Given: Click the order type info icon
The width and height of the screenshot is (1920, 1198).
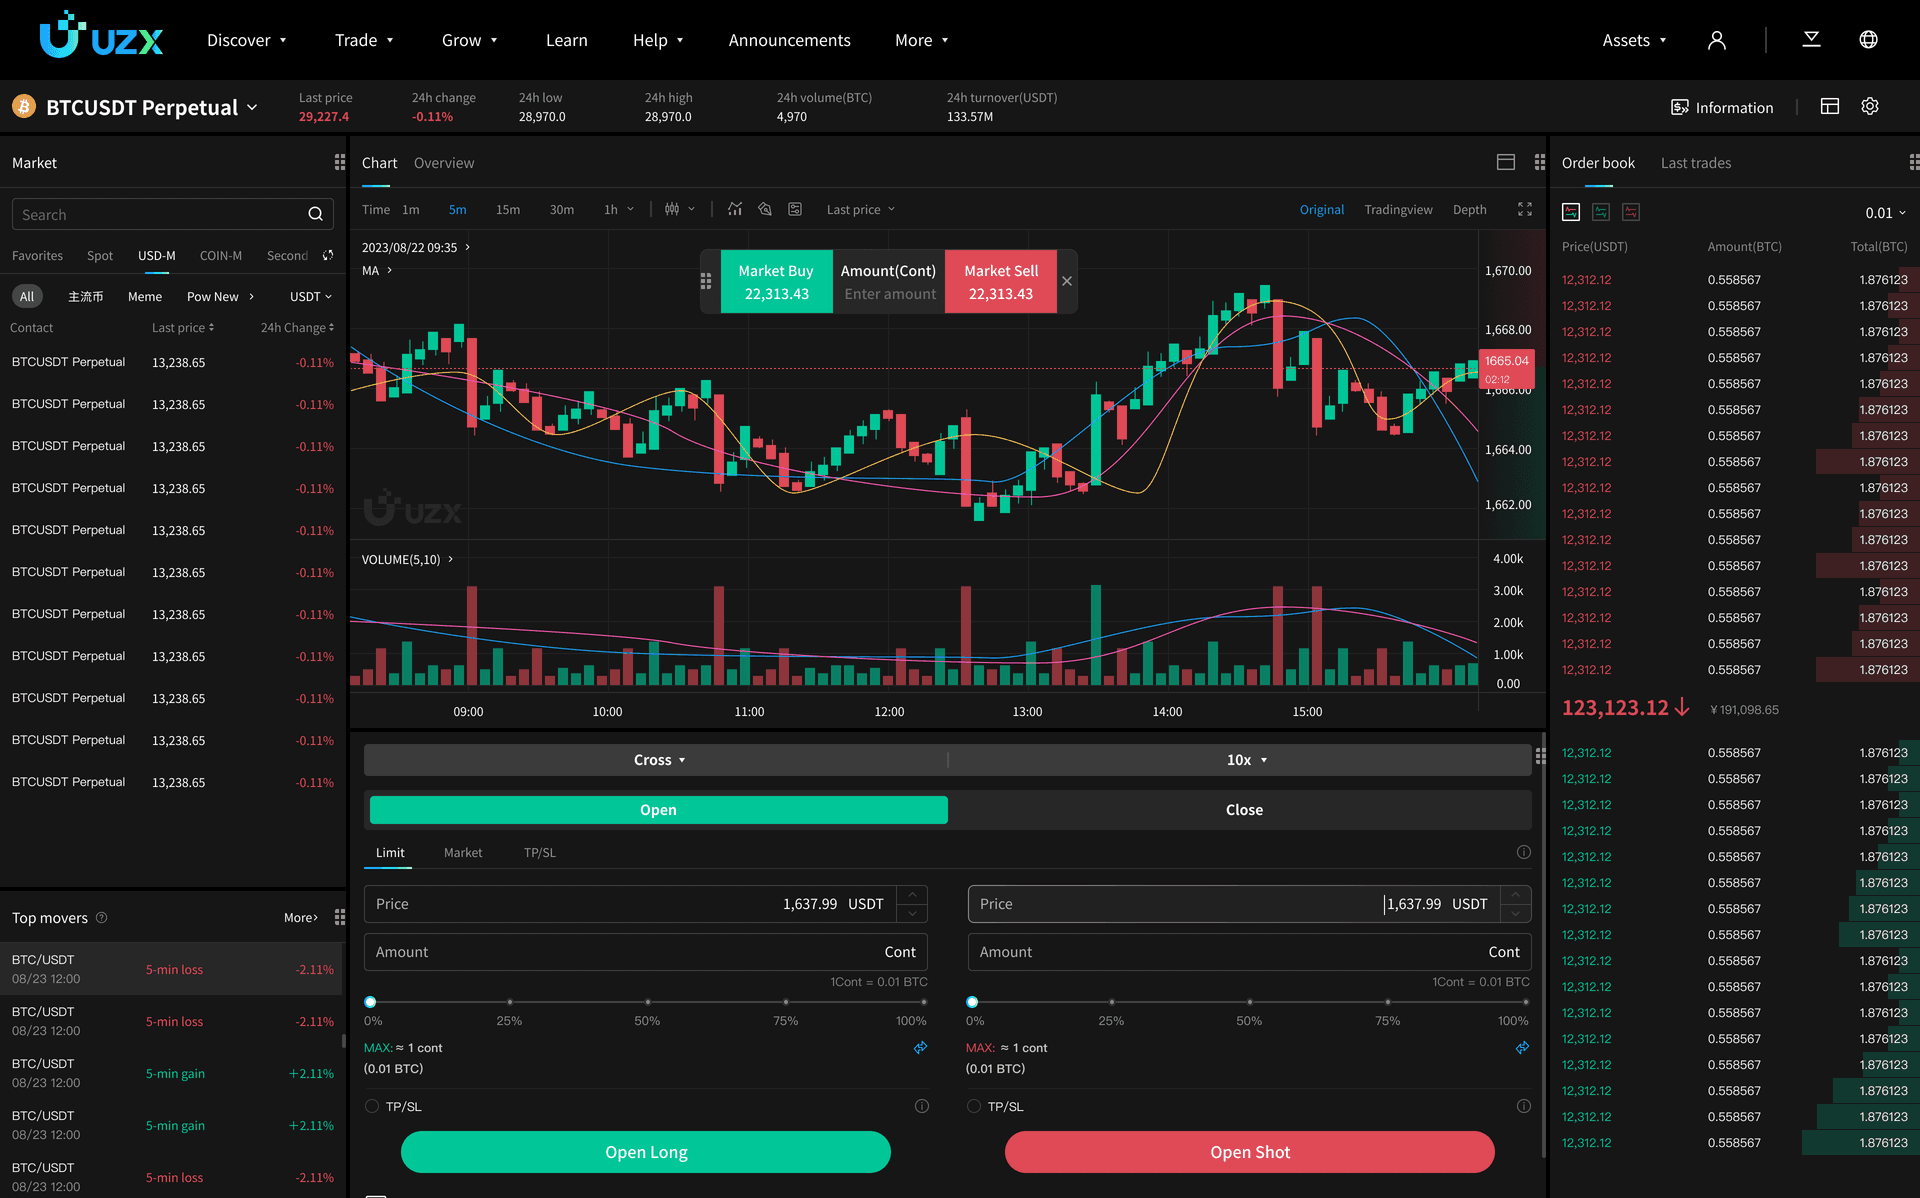Looking at the screenshot, I should [x=1524, y=852].
